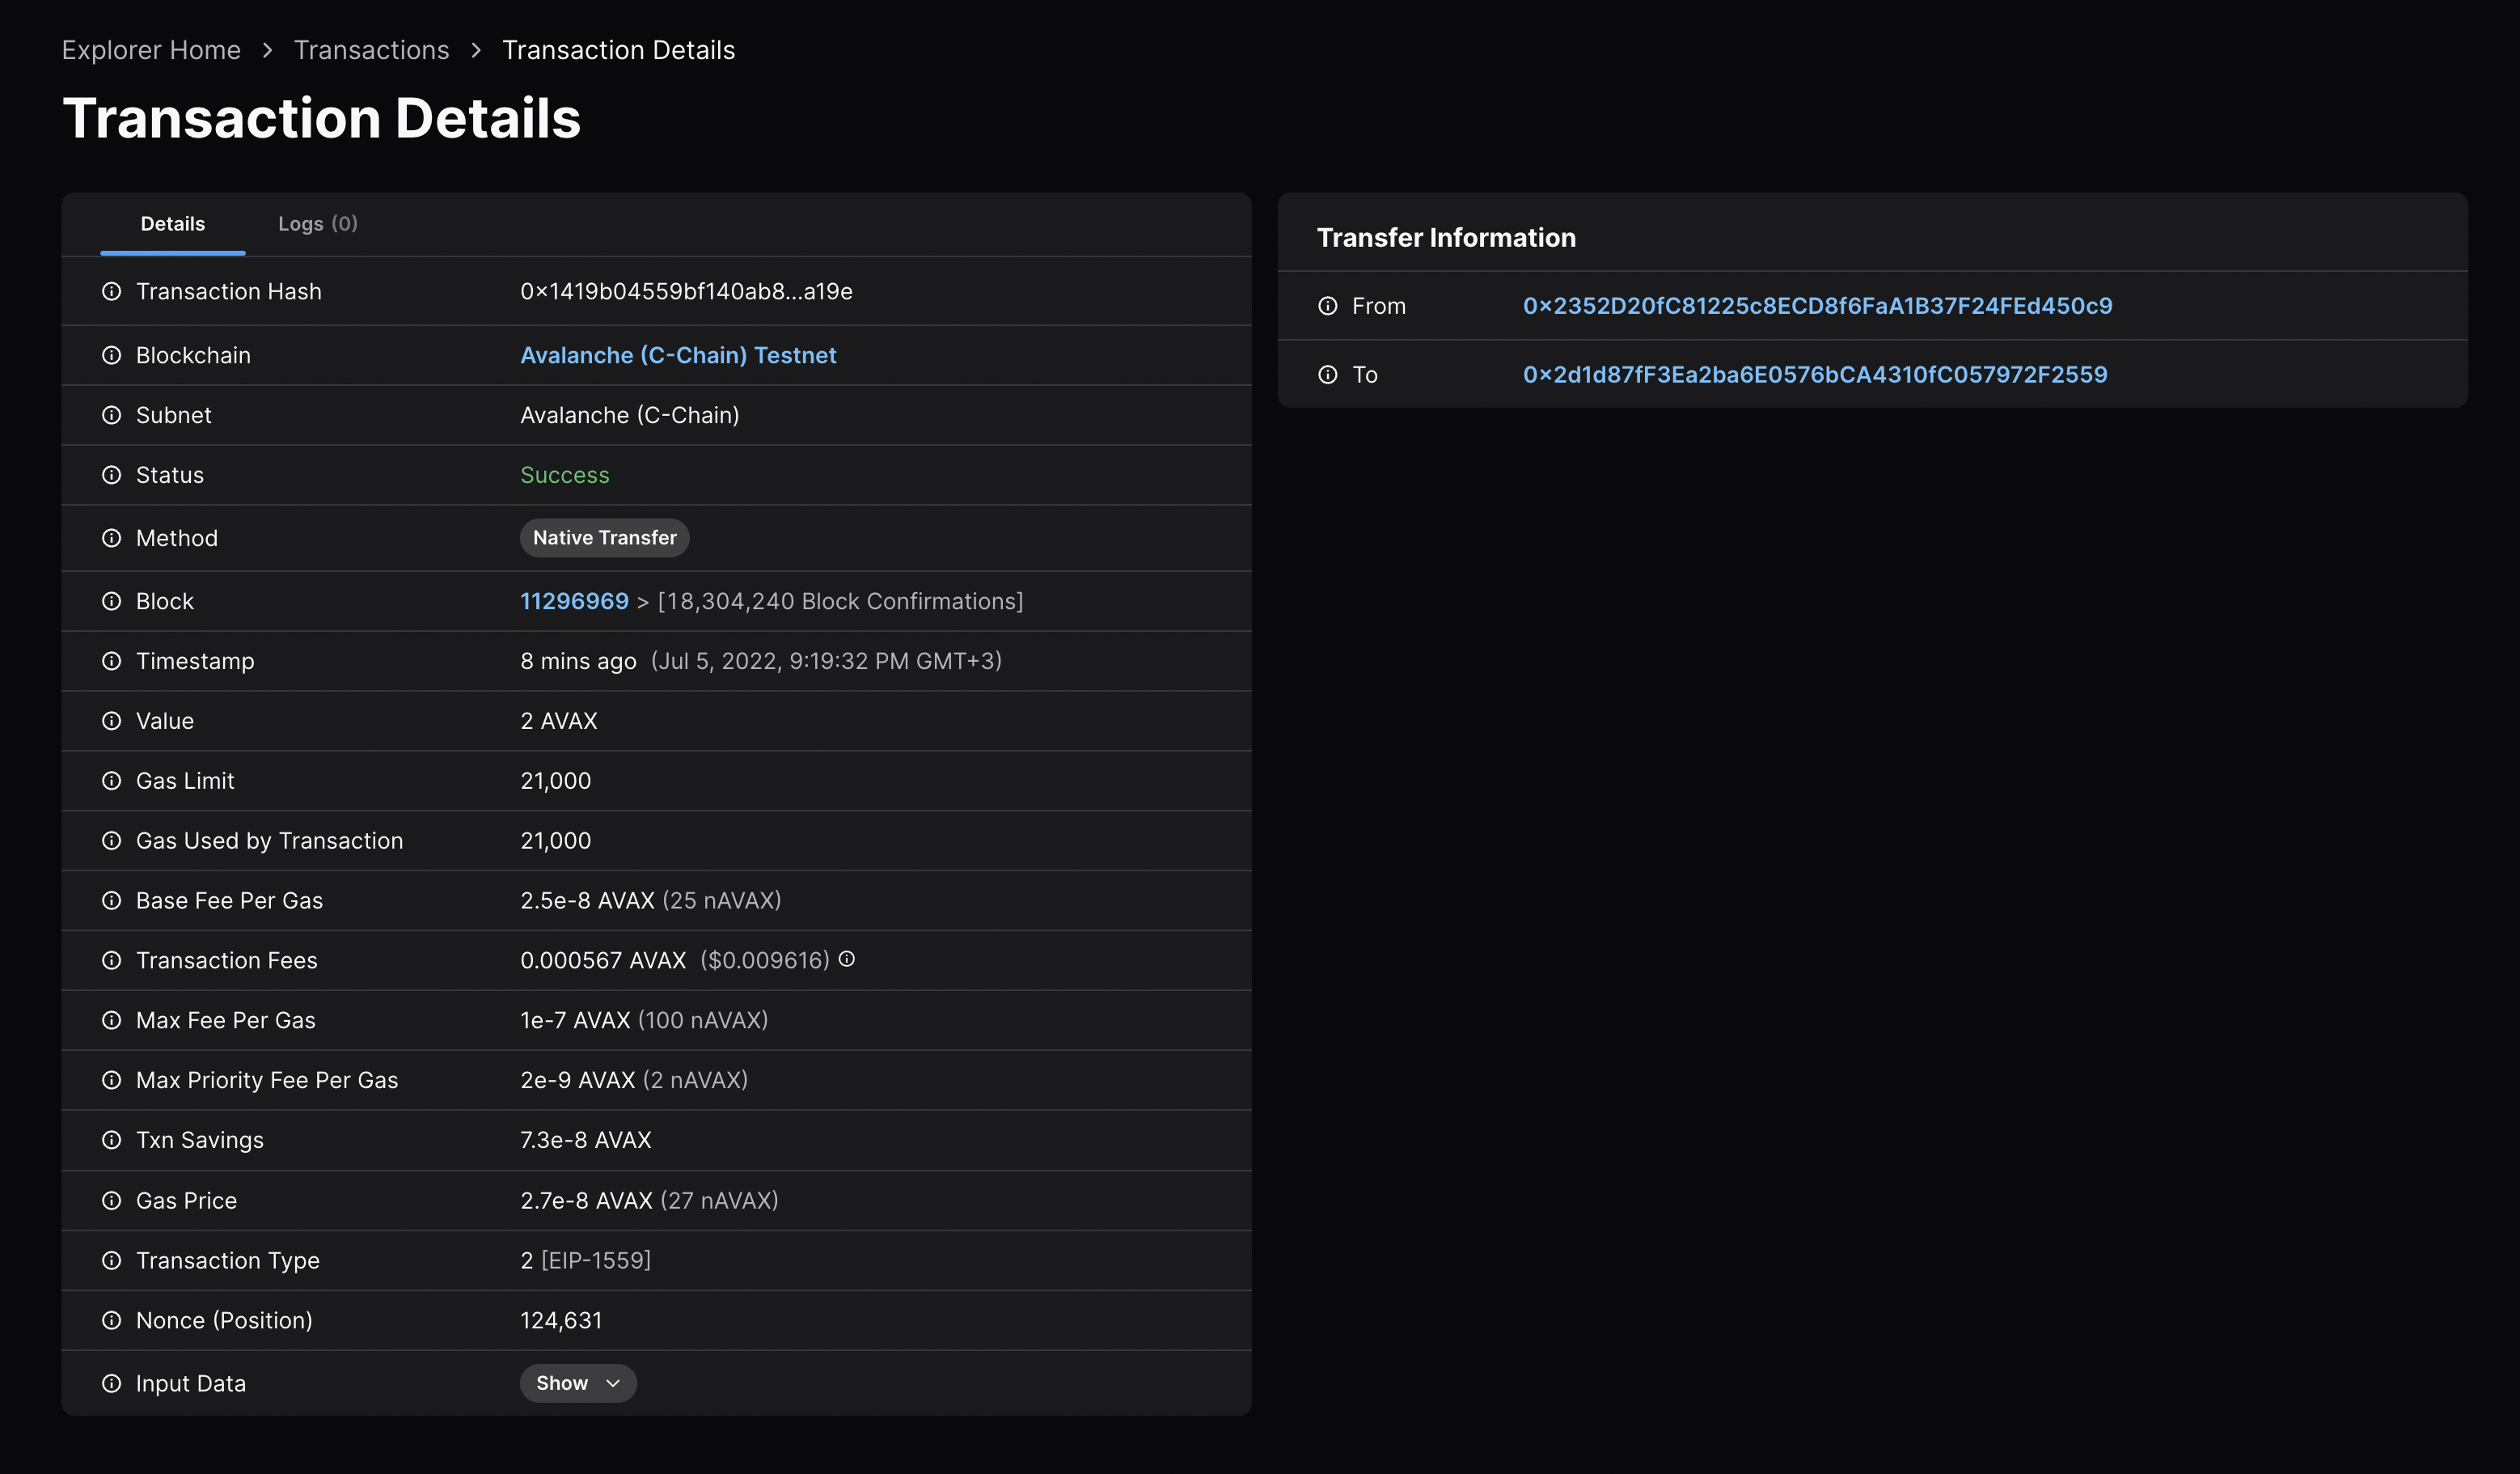Click the Blockchain info icon
Image resolution: width=2520 pixels, height=1474 pixels.
click(x=111, y=354)
